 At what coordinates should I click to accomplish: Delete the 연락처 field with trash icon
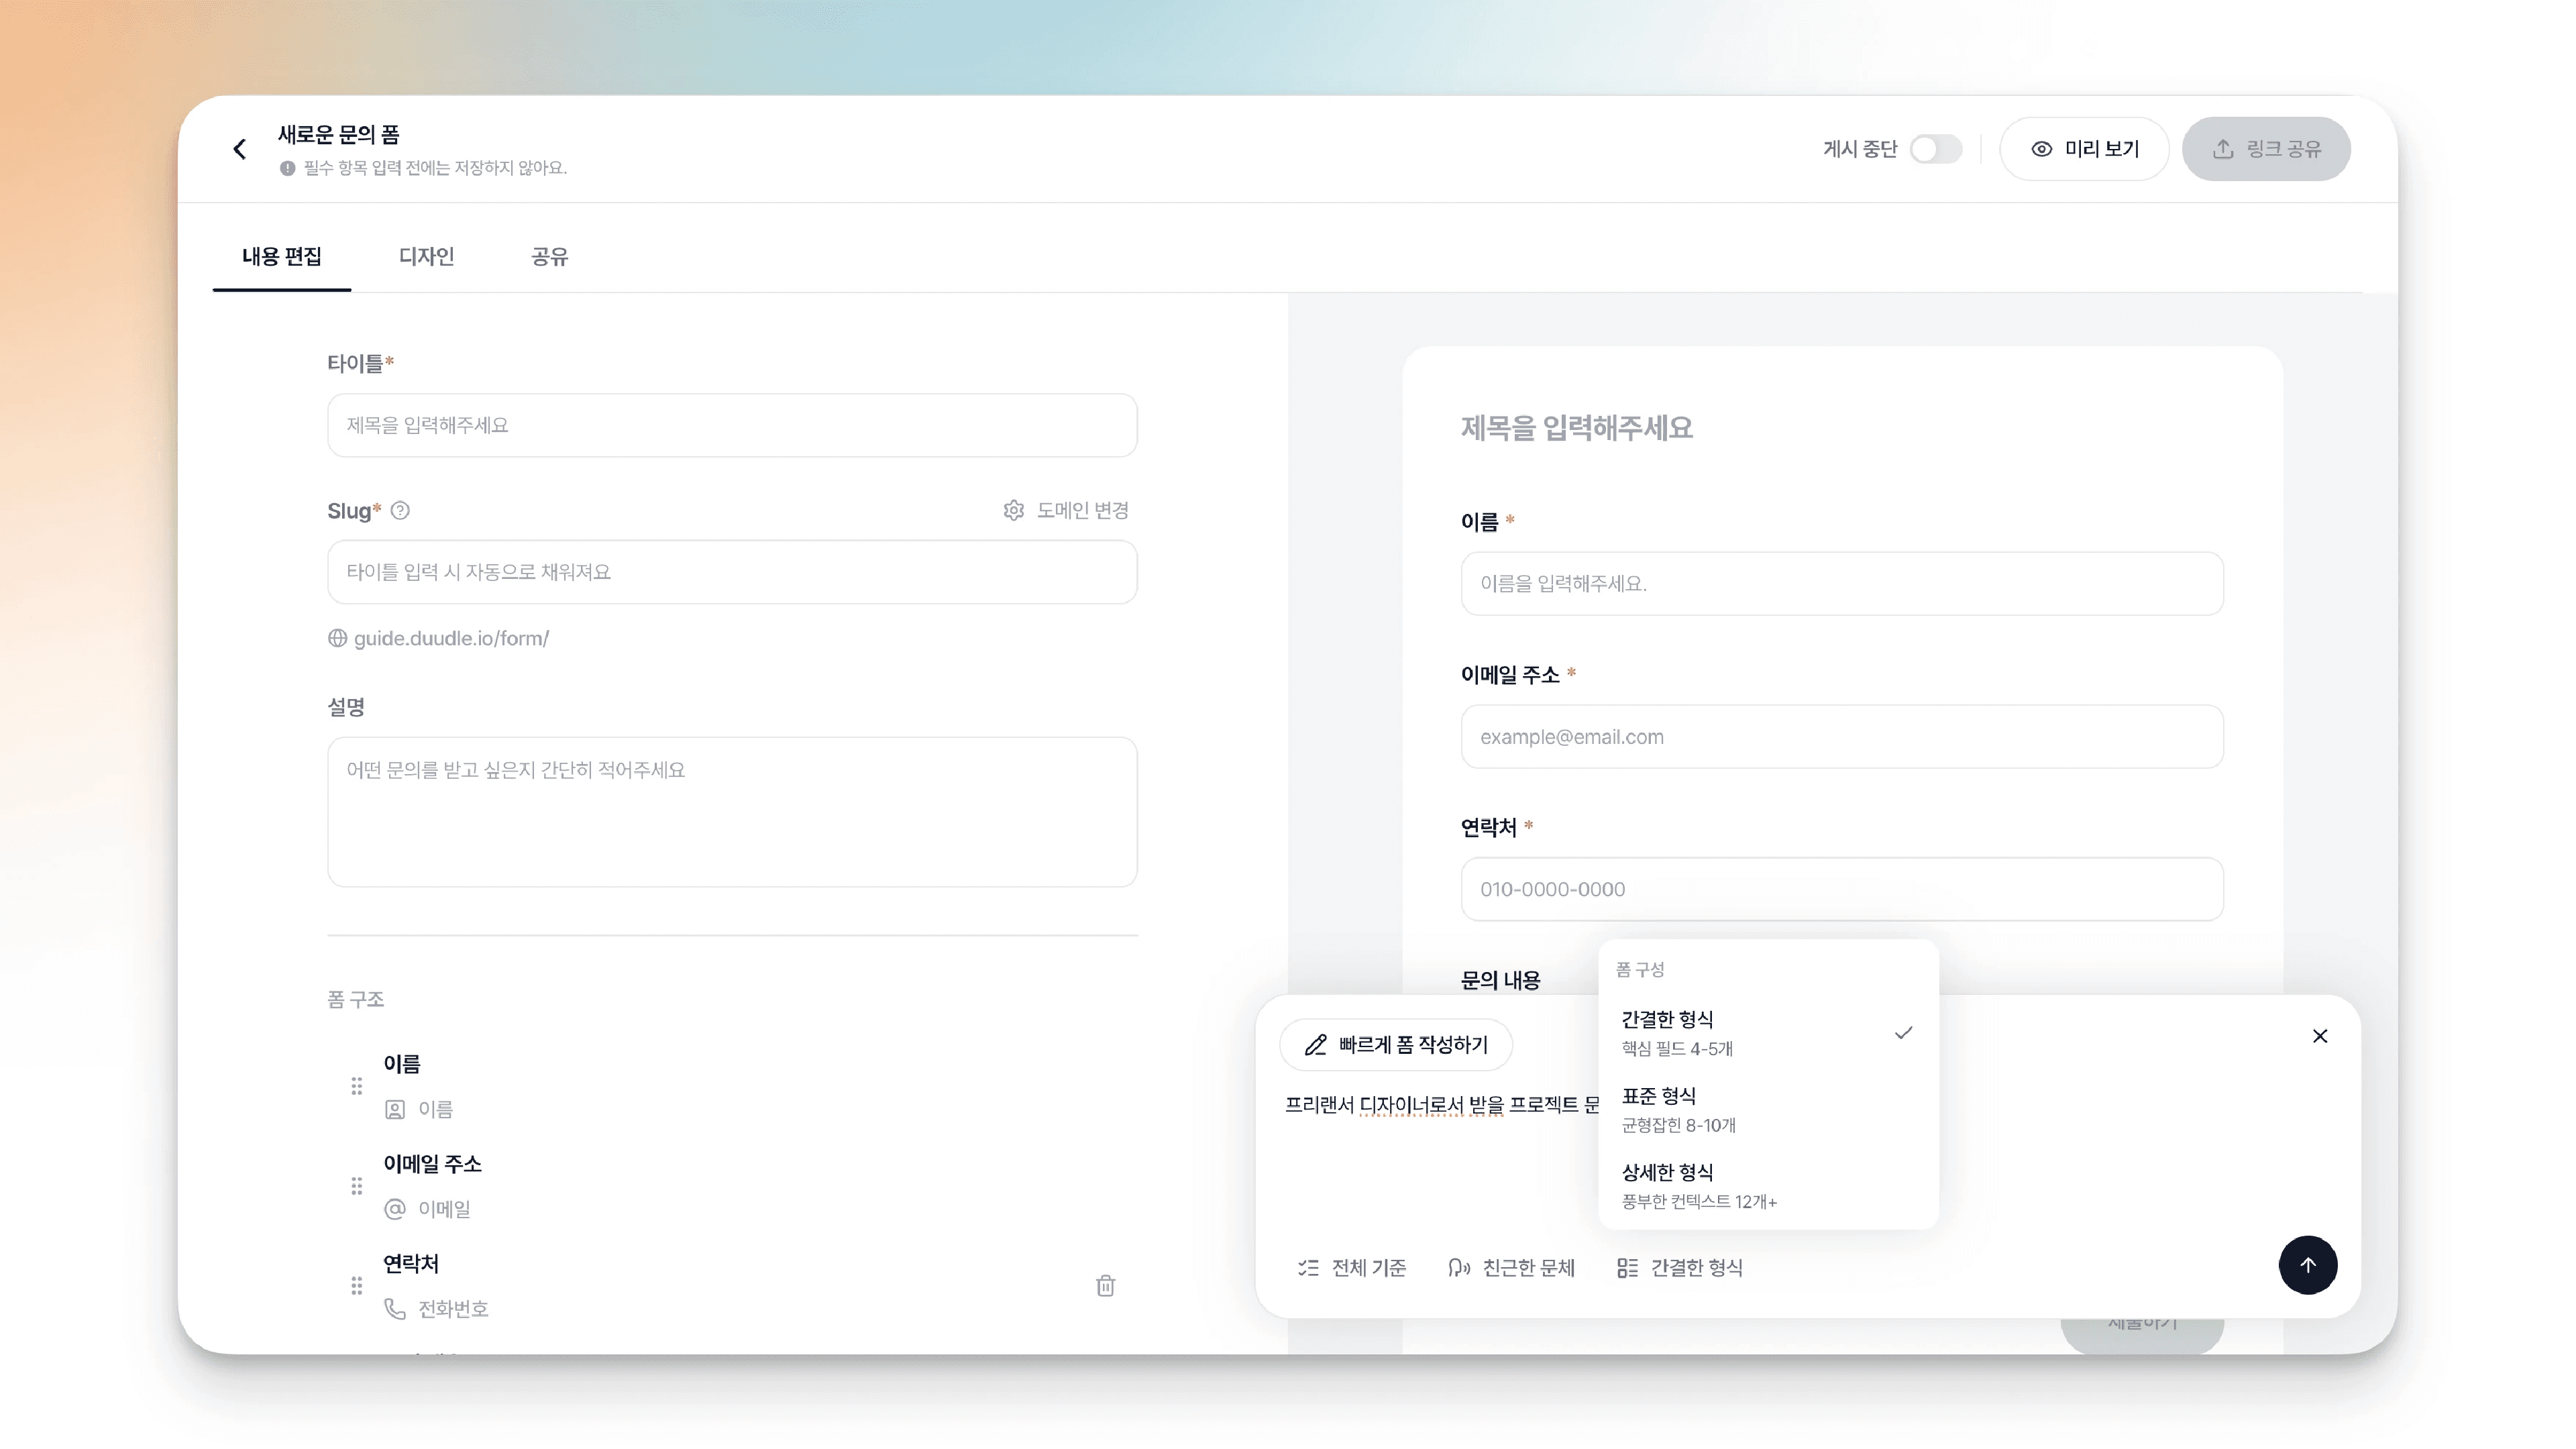(x=1105, y=1286)
